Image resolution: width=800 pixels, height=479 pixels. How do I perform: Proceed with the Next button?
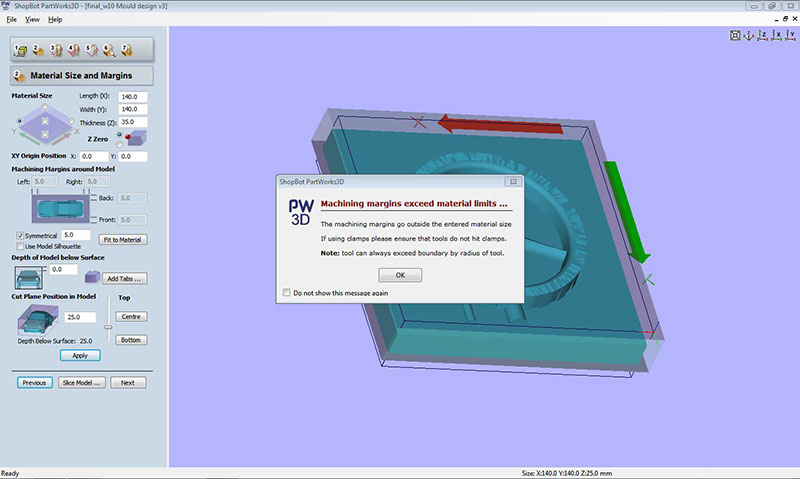[128, 383]
